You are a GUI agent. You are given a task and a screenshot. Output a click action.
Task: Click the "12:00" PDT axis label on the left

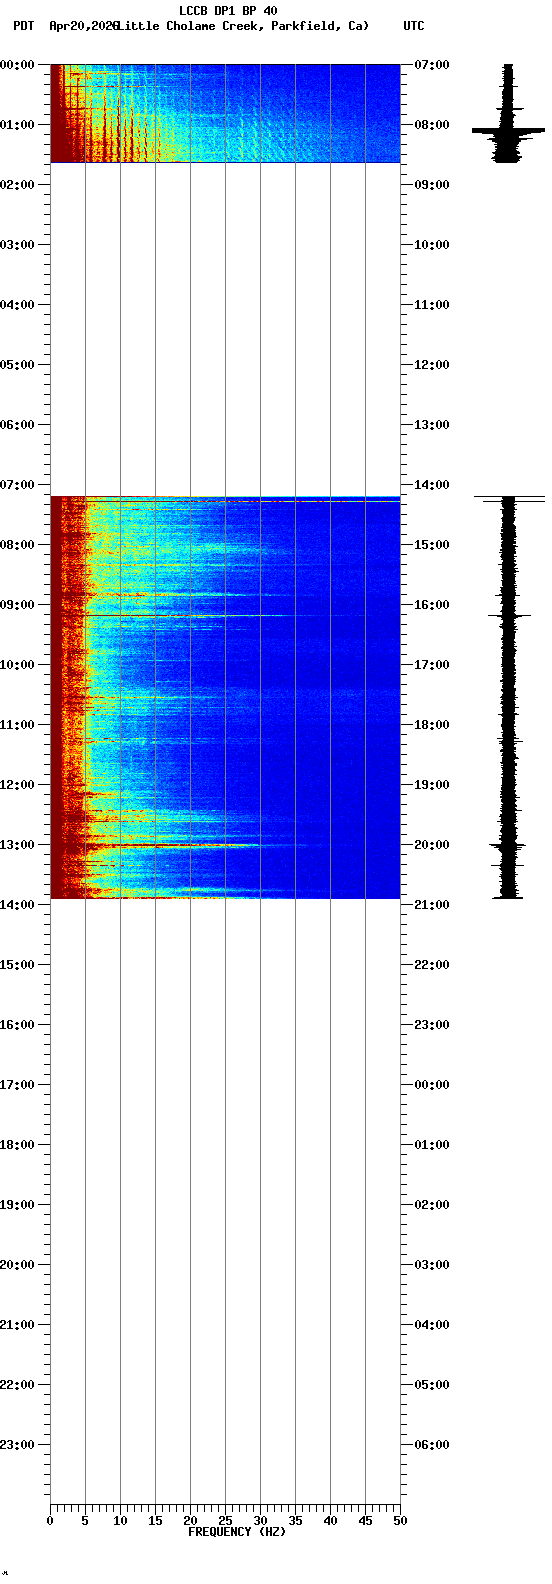pyautogui.click(x=18, y=785)
